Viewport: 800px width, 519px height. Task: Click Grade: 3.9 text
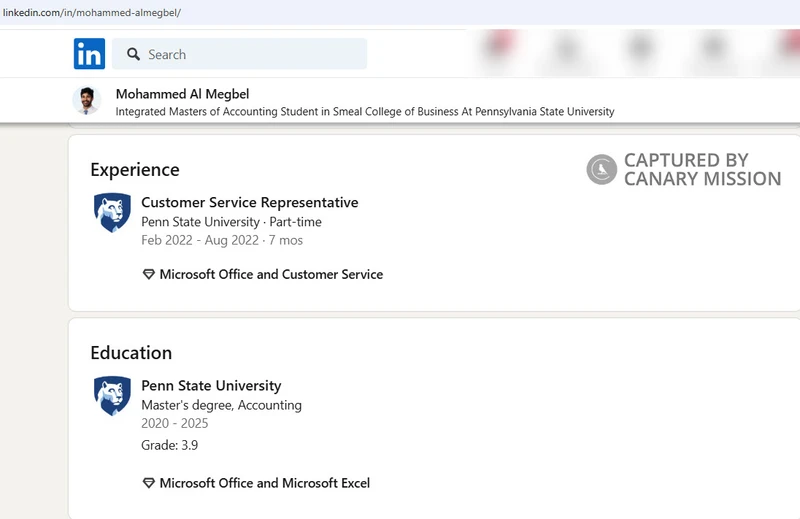tap(169, 446)
